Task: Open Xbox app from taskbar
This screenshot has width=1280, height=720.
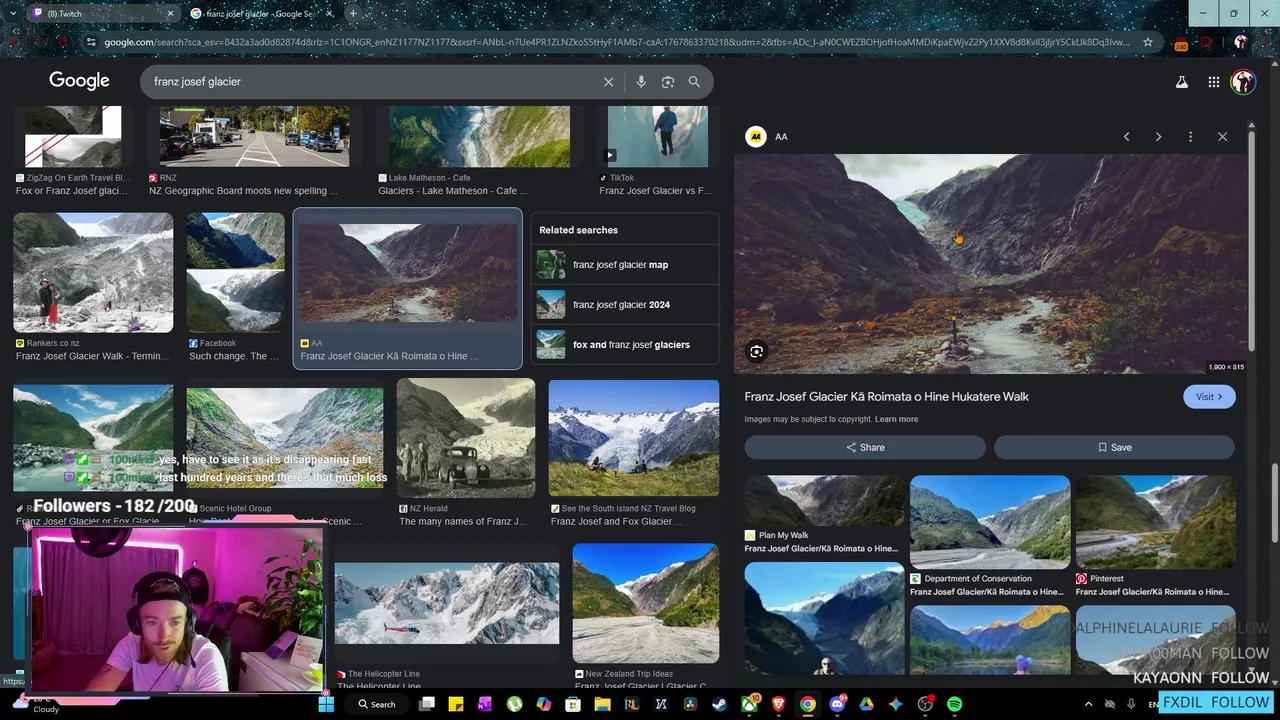Action: point(749,704)
